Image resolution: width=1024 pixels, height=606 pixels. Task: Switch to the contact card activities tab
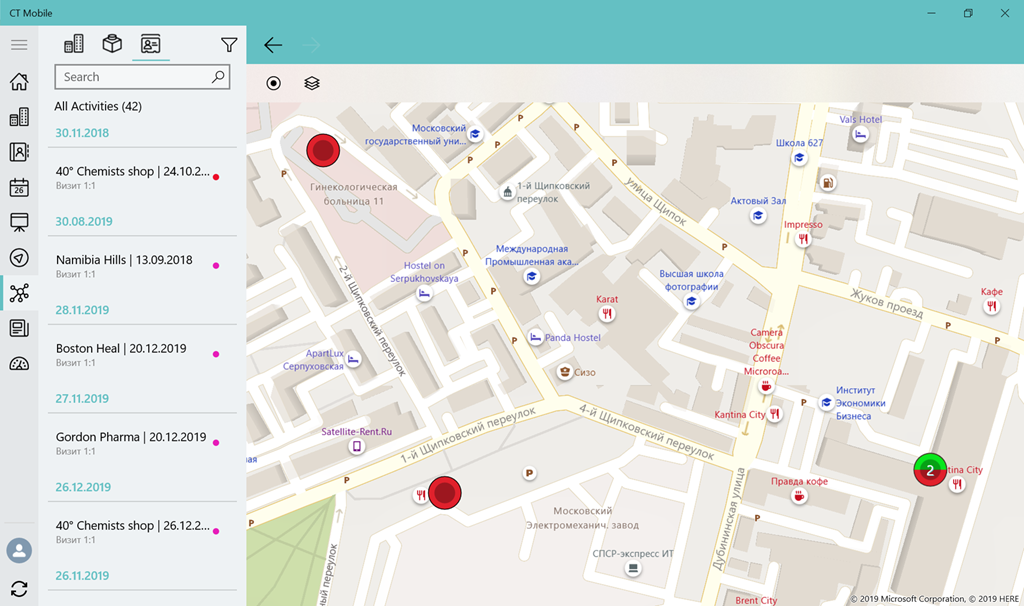151,44
